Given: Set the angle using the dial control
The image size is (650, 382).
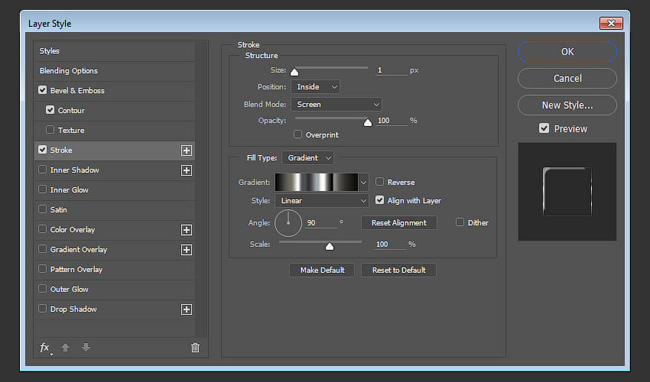Looking at the screenshot, I should pos(288,223).
